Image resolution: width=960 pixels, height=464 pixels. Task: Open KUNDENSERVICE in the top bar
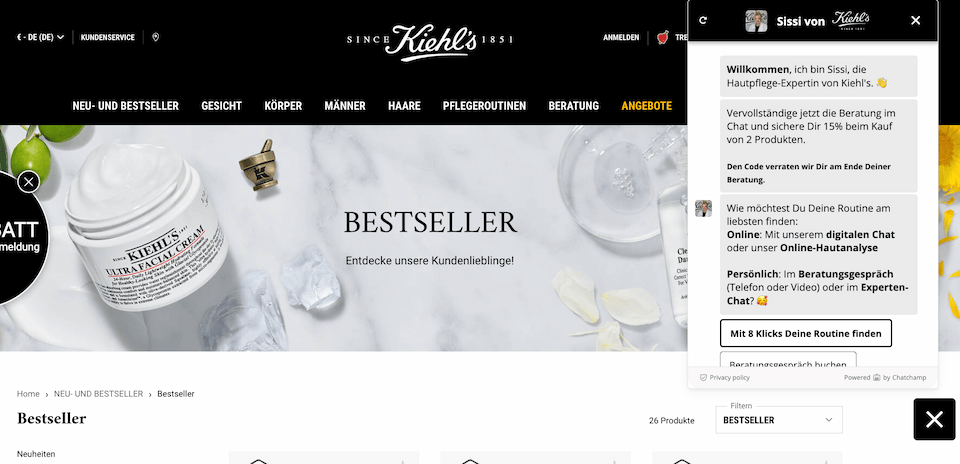click(x=108, y=37)
